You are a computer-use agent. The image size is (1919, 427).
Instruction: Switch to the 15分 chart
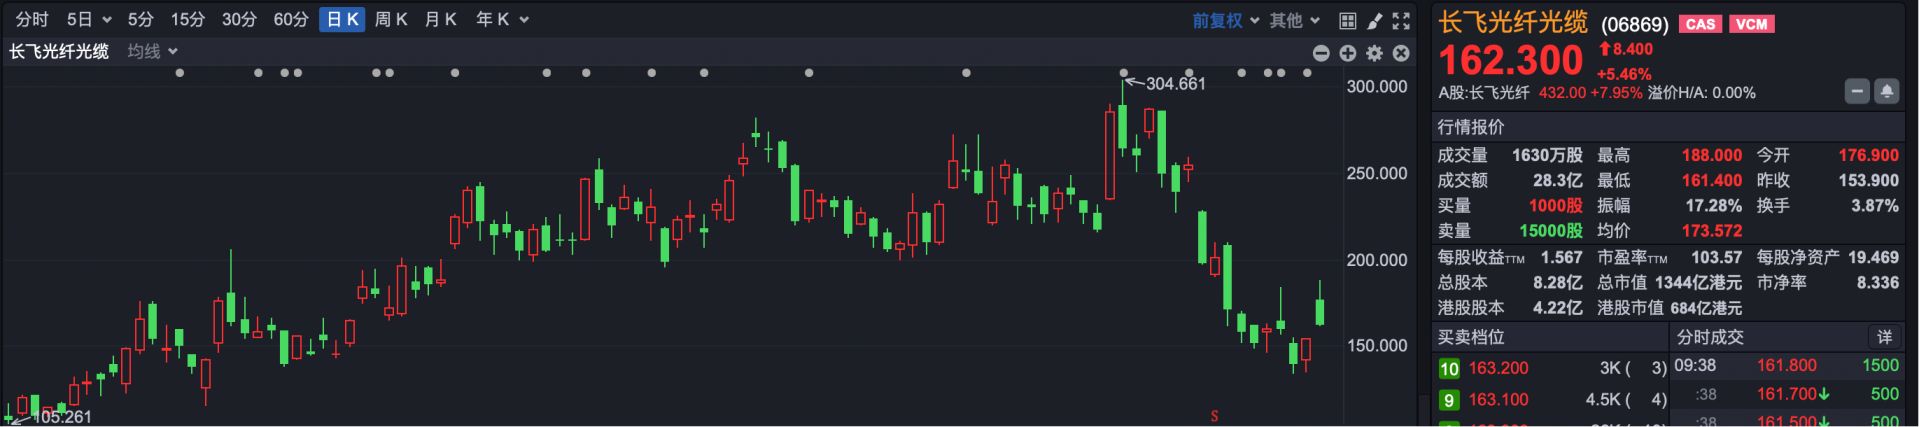187,20
